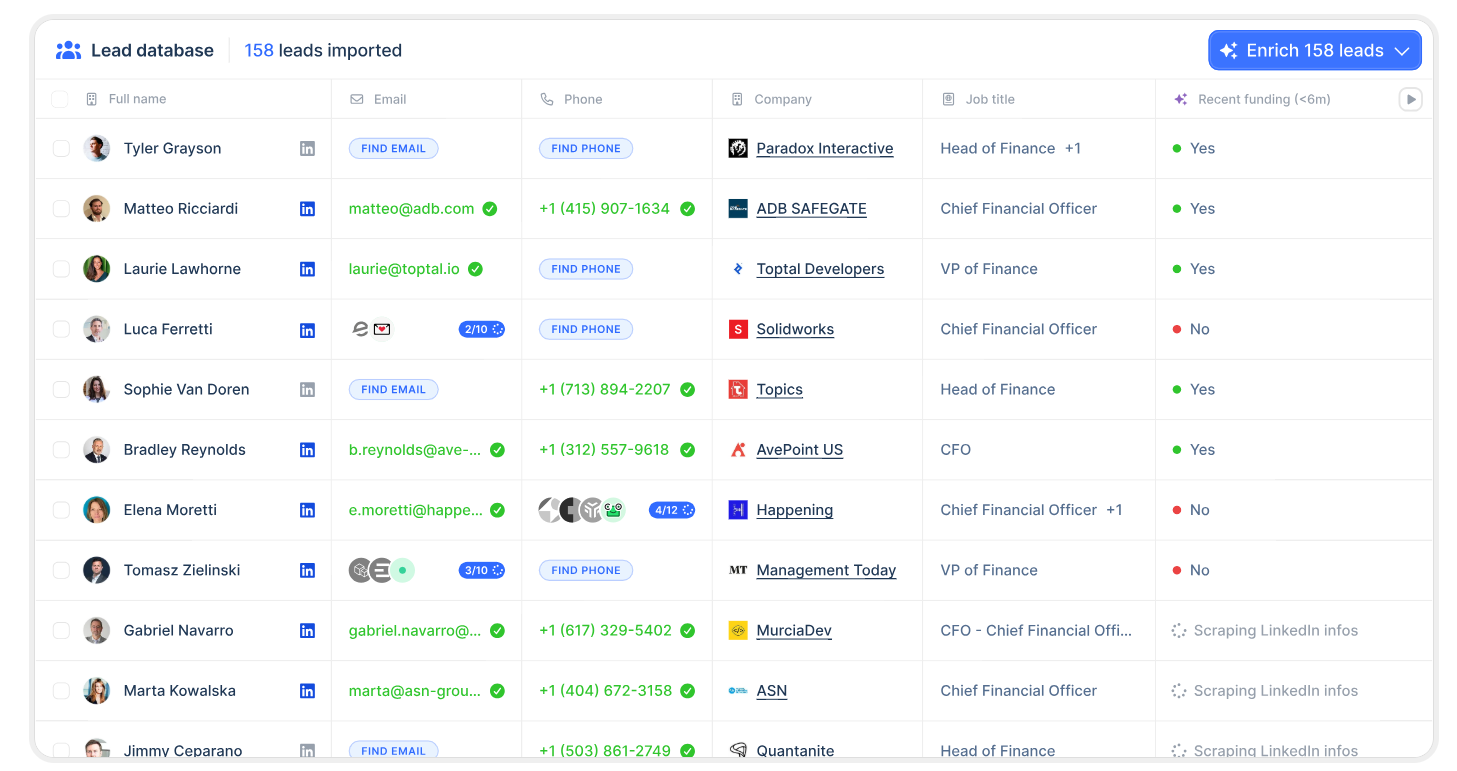The image size is (1457, 771).
Task: Open the Toptal Developers company link
Action: pos(820,269)
